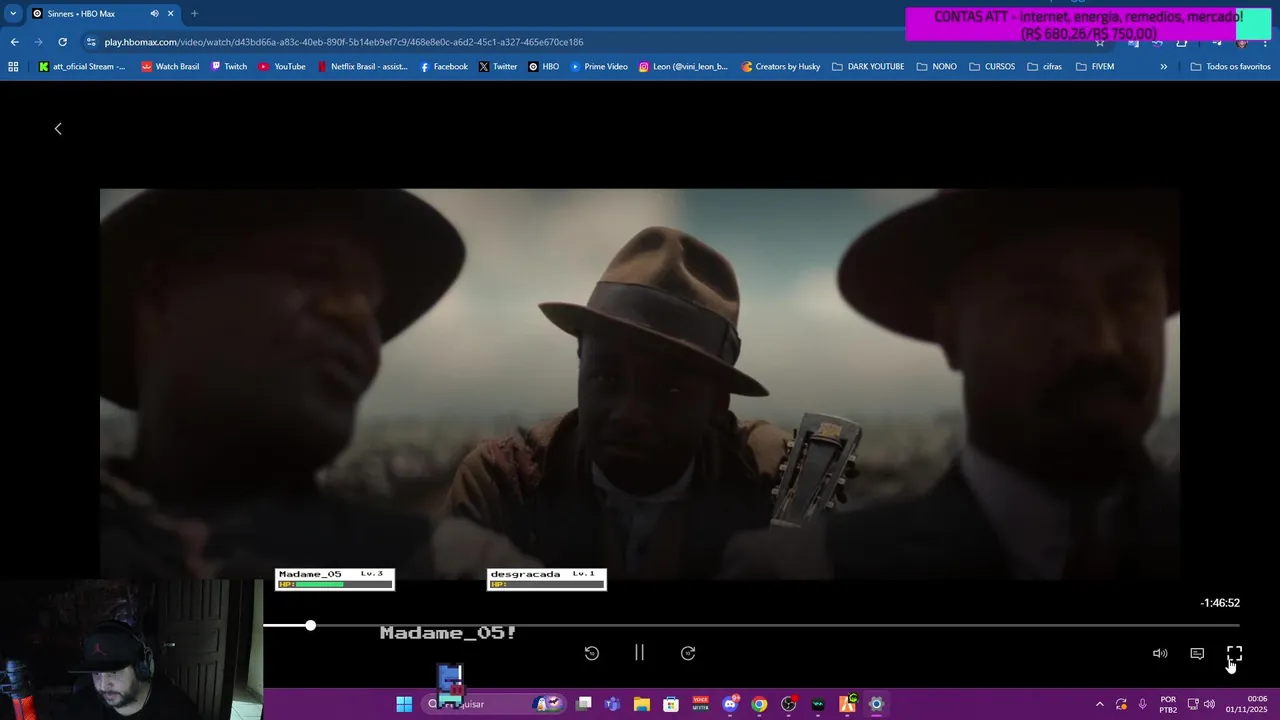The width and height of the screenshot is (1280, 720).
Task: Open the Facebook bookmark
Action: pos(443,67)
